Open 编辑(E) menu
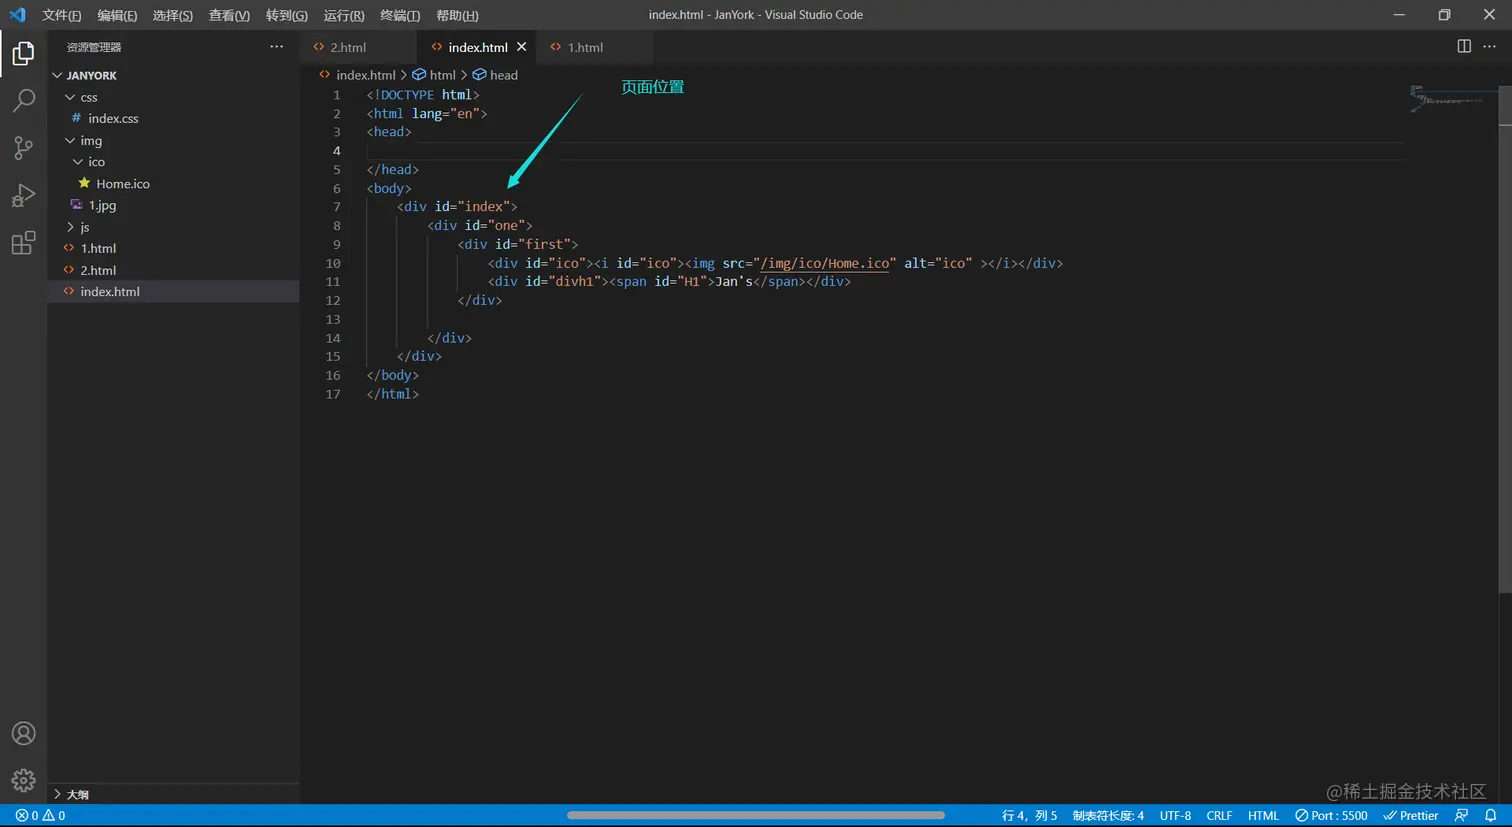The width and height of the screenshot is (1512, 827). click(117, 15)
